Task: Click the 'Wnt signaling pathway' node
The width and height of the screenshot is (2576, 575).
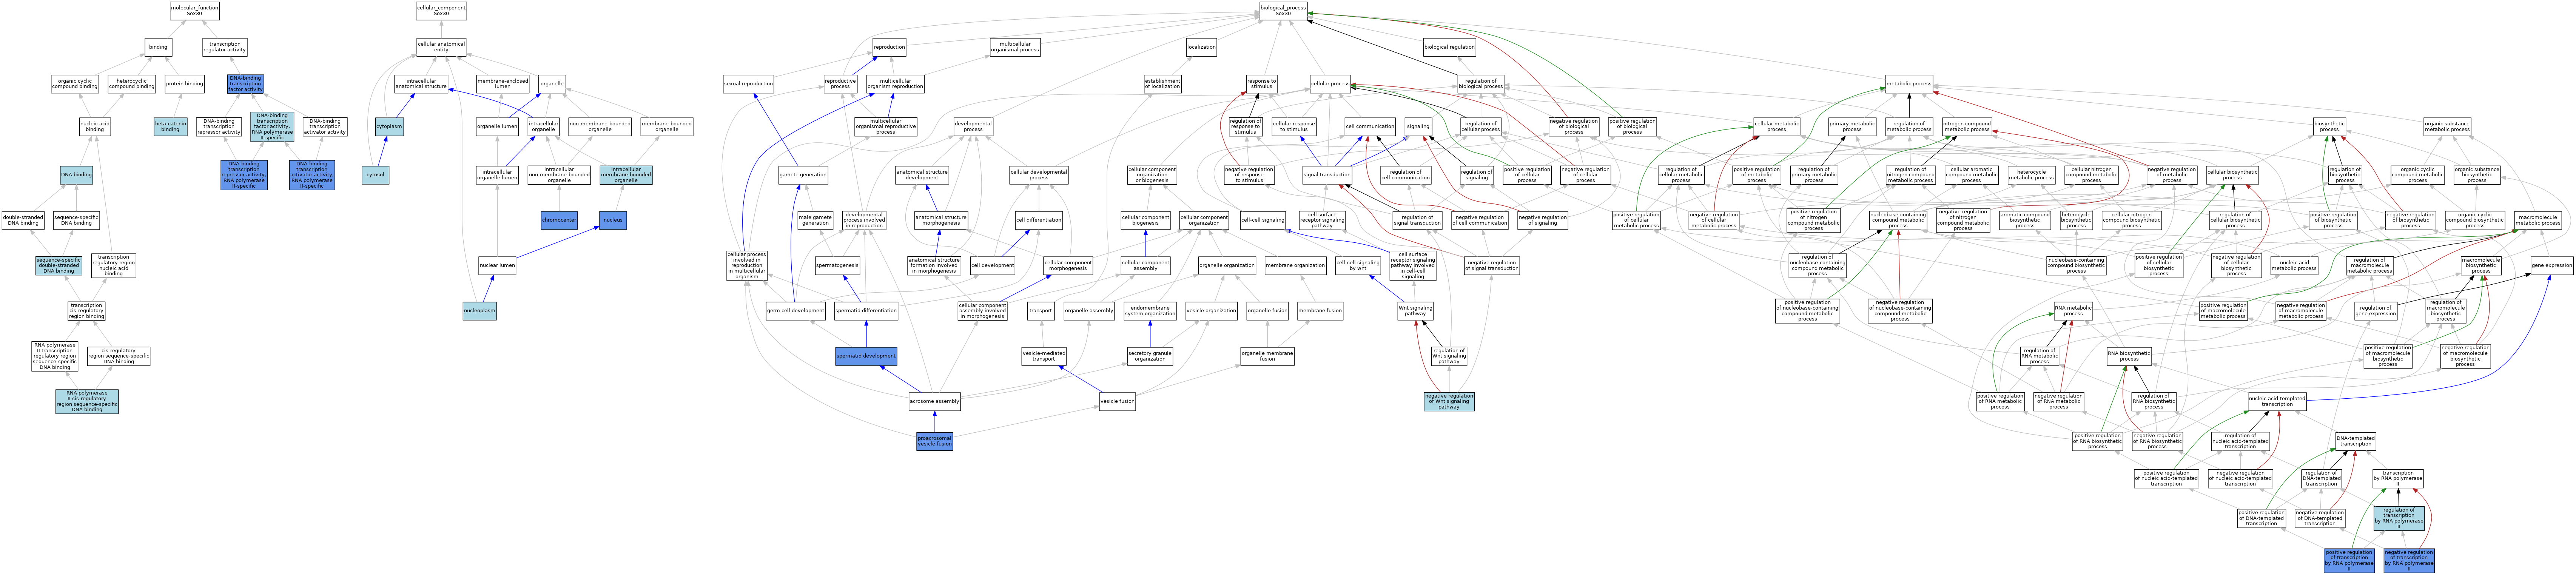Action: 1415,311
